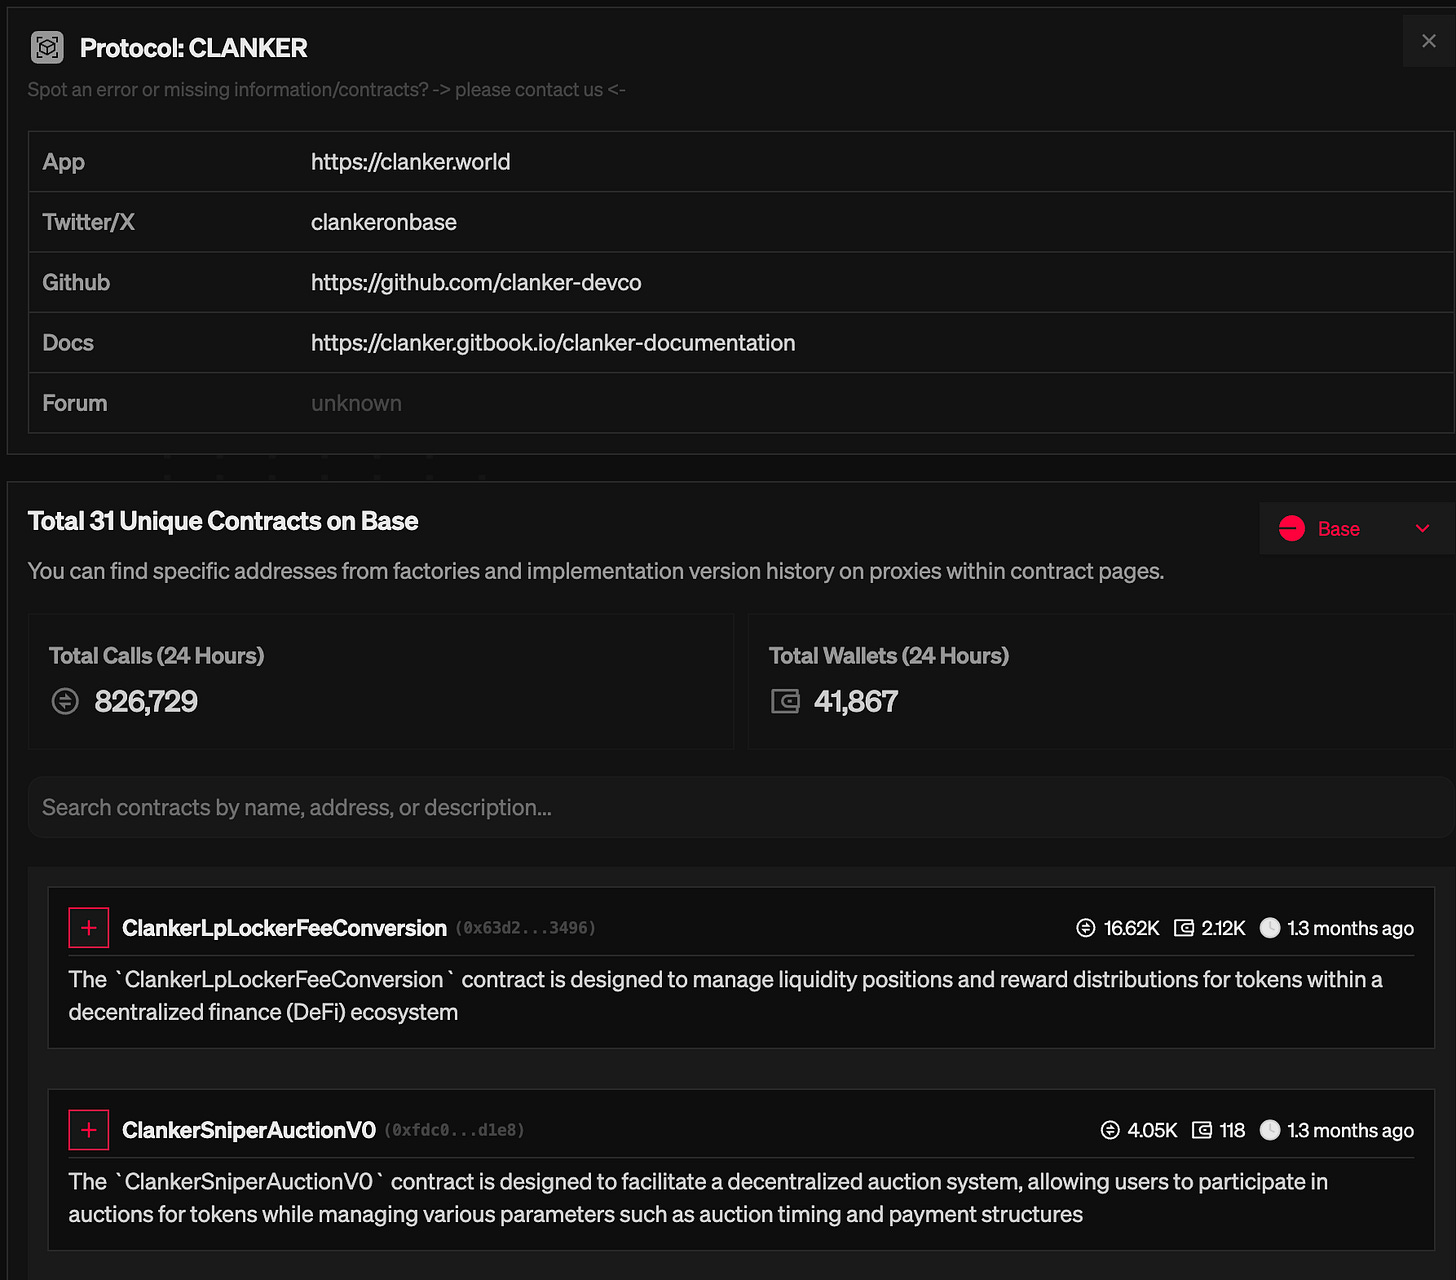Click 'Protocol: CLANKER' title text
This screenshot has width=1456, height=1280.
(x=193, y=48)
